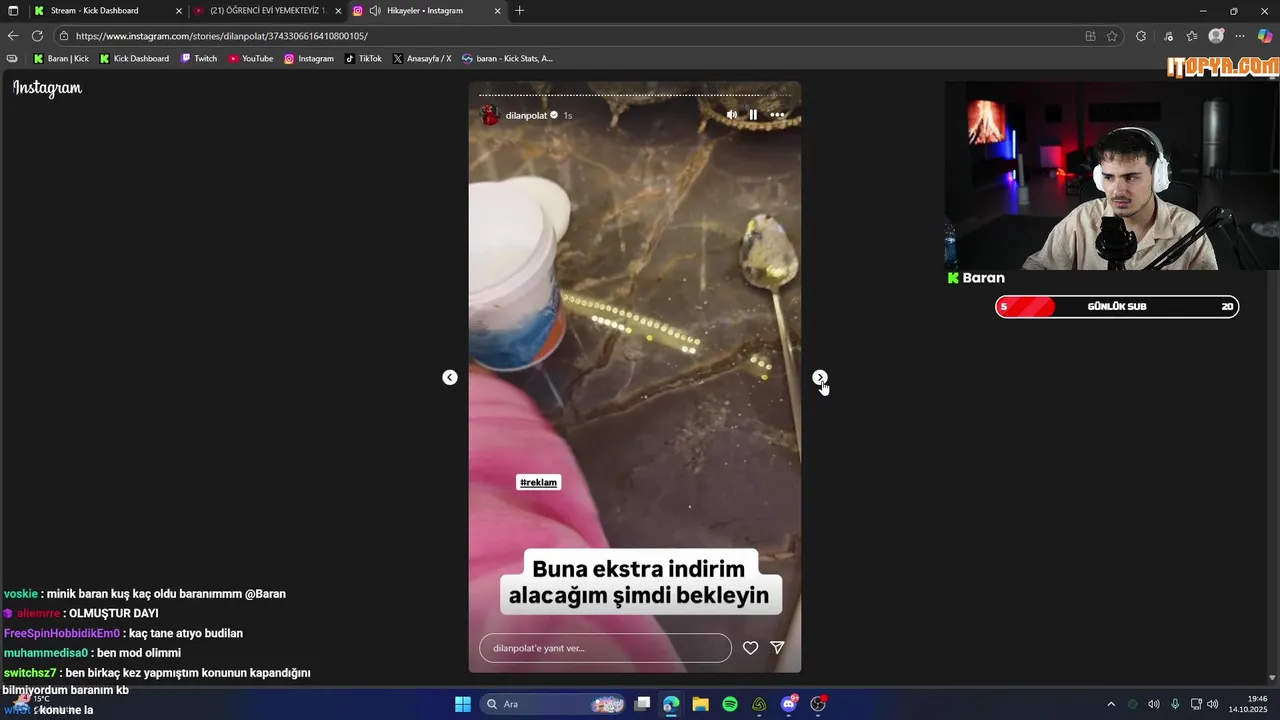Open File Explorer from taskbar

click(x=700, y=704)
